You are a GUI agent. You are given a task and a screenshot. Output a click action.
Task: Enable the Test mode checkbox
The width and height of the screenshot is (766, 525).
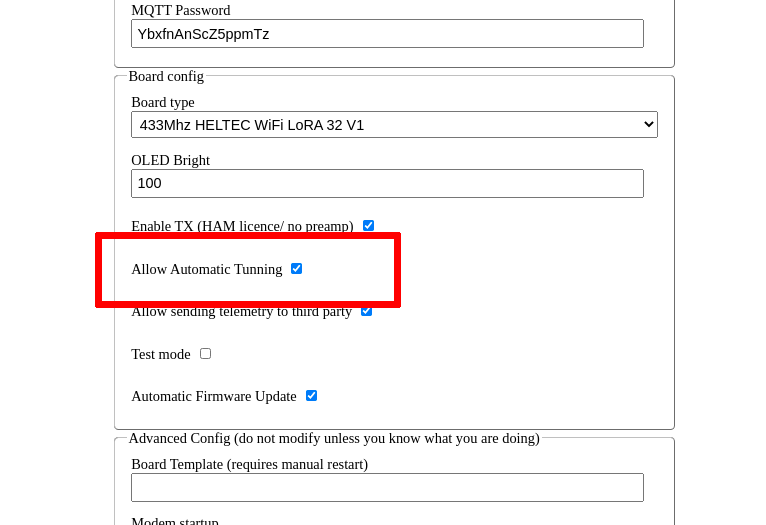[206, 354]
